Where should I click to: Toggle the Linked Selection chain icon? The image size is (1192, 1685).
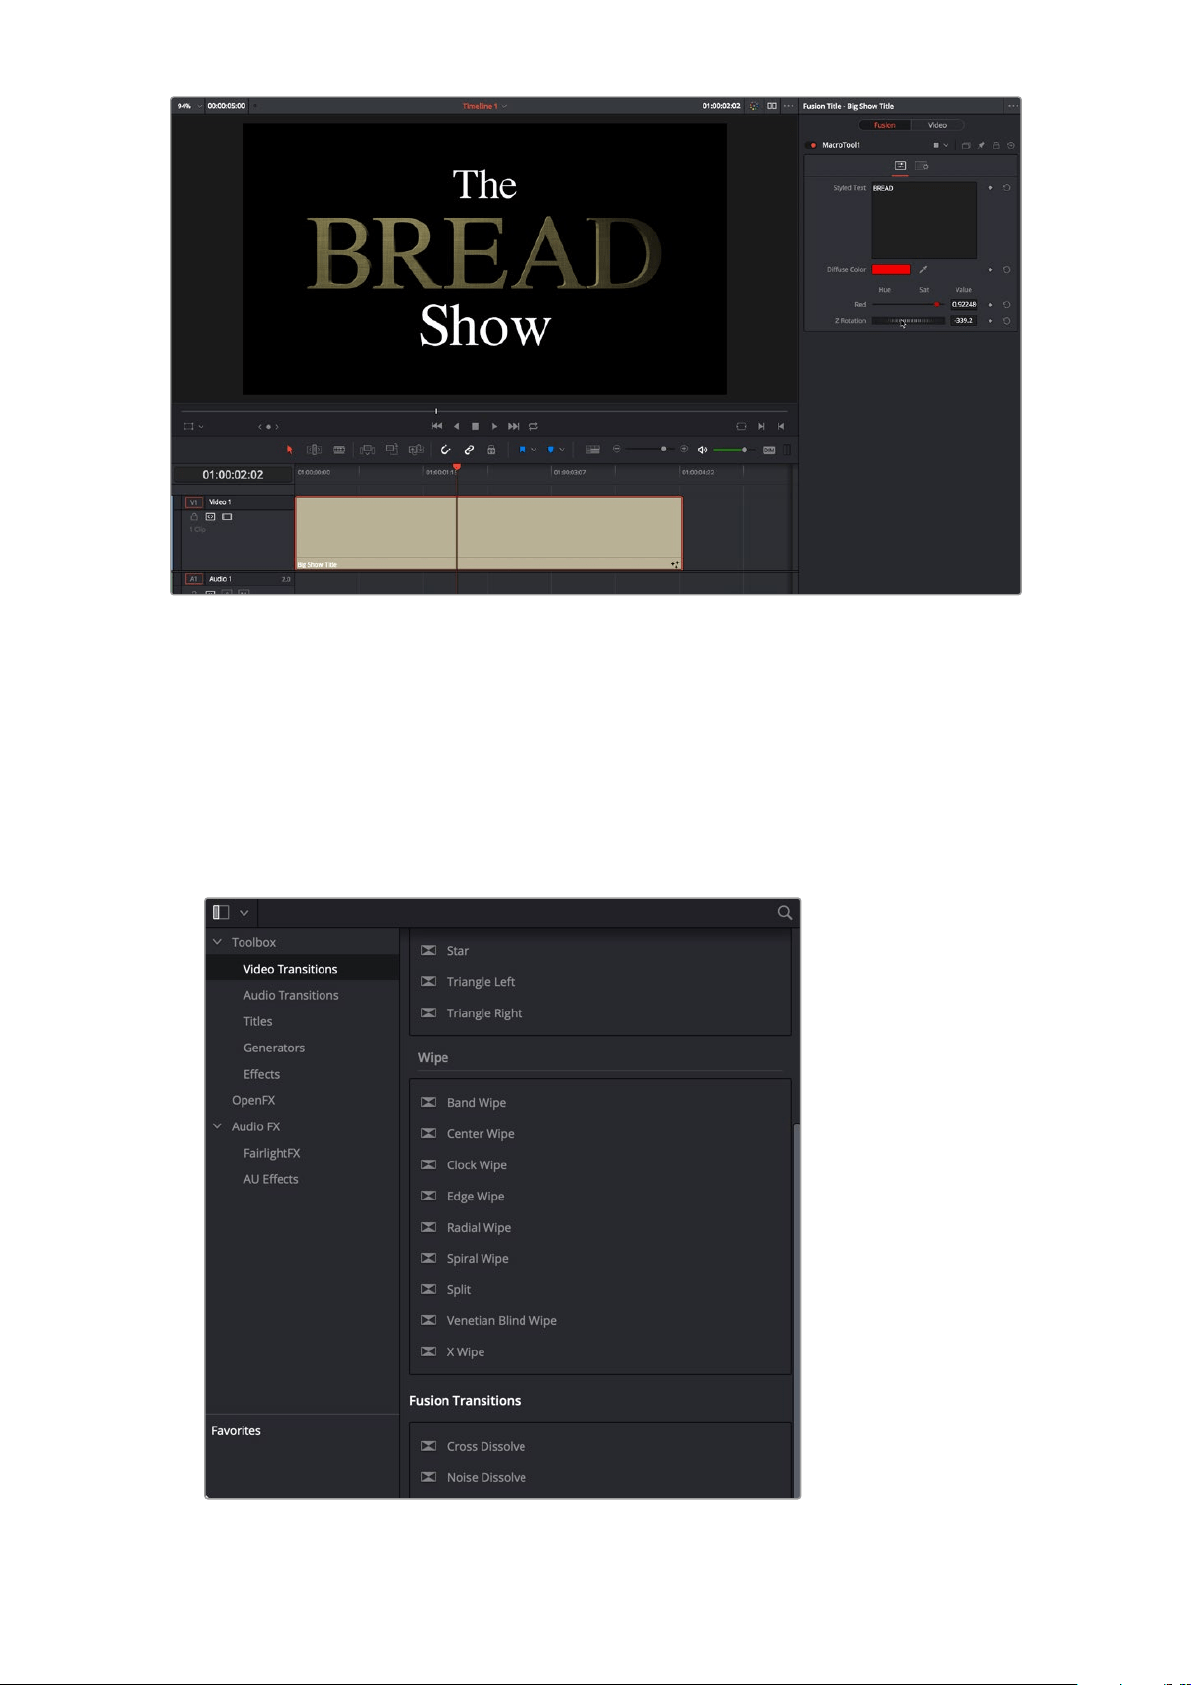(469, 450)
